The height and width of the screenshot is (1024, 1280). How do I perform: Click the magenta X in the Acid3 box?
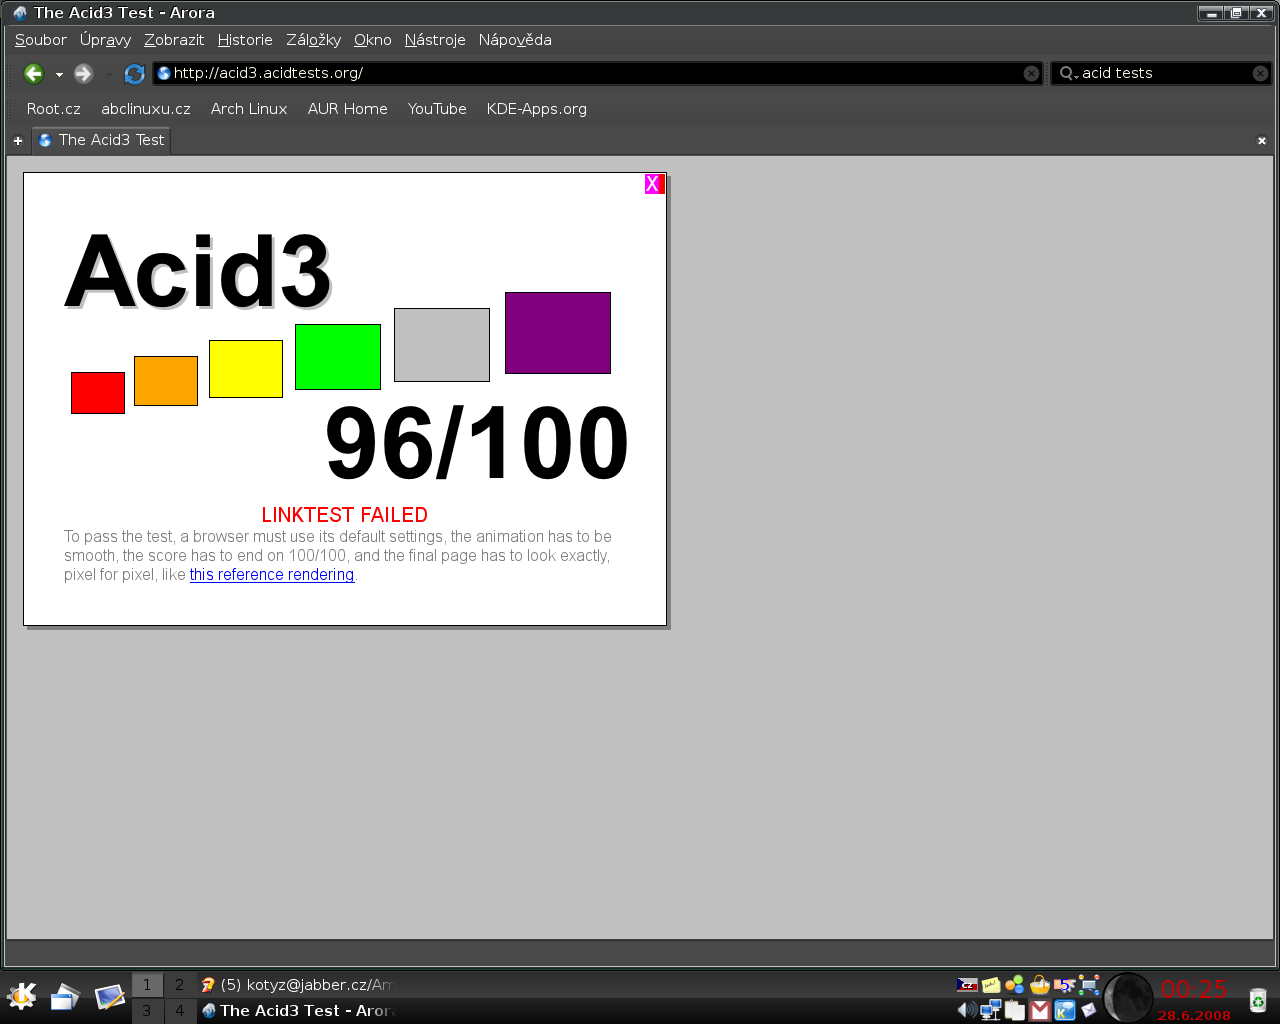654,184
